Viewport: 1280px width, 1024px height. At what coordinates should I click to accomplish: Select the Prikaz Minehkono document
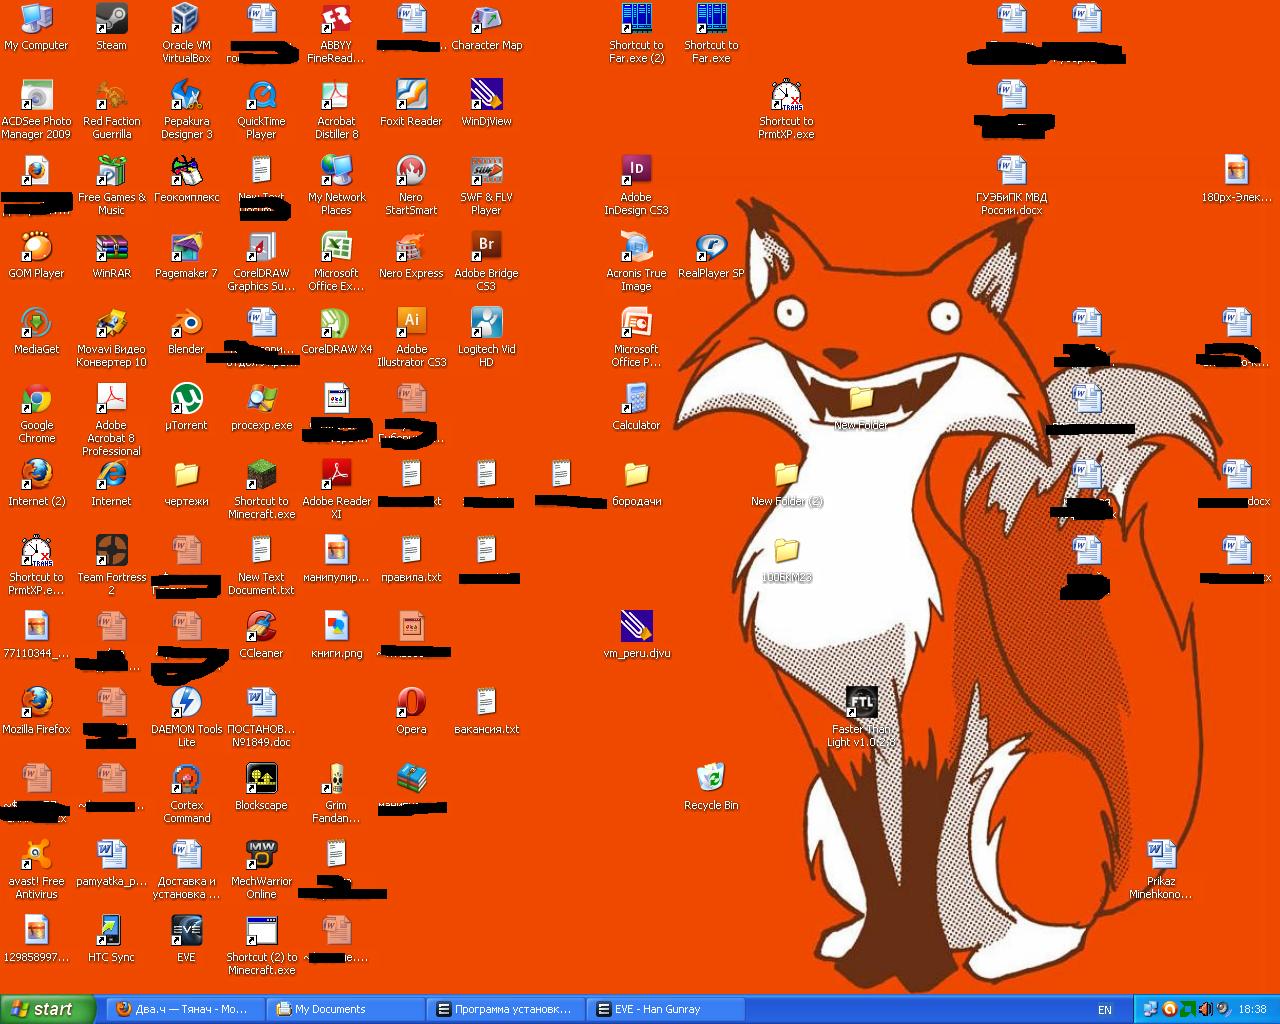(x=1161, y=870)
